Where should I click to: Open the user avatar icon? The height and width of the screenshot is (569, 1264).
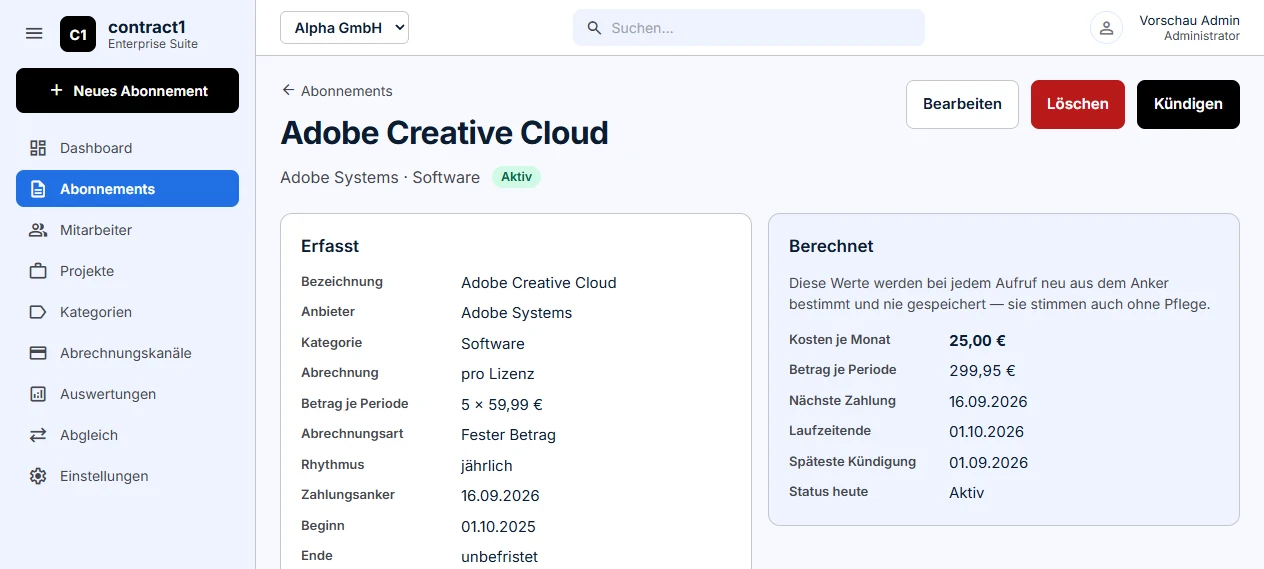point(1106,28)
